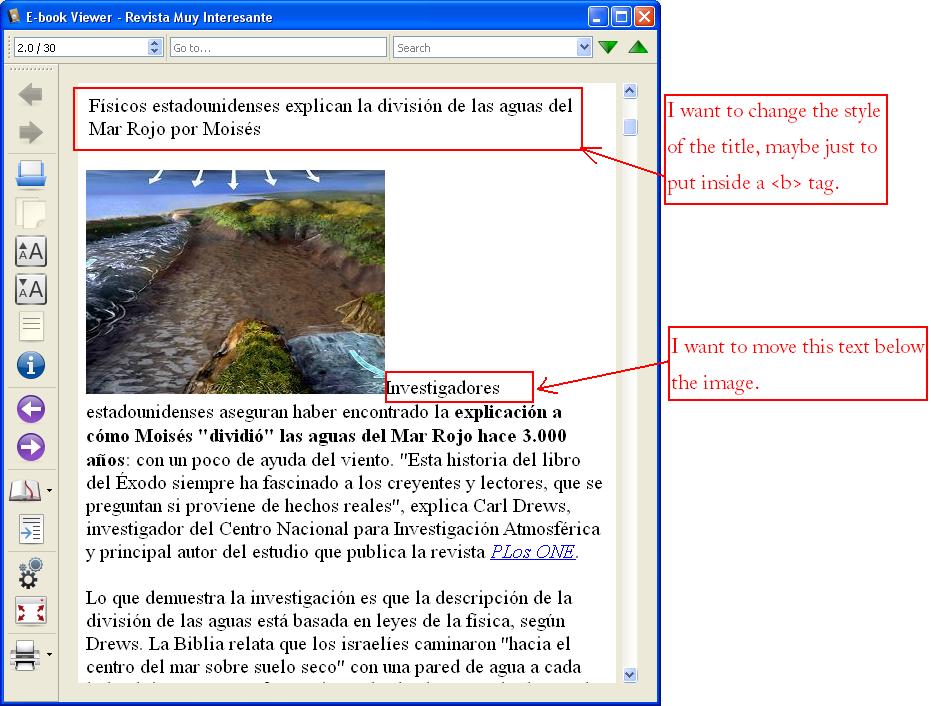
Task: Open the print options dropdown arrow
Action: tap(49, 654)
